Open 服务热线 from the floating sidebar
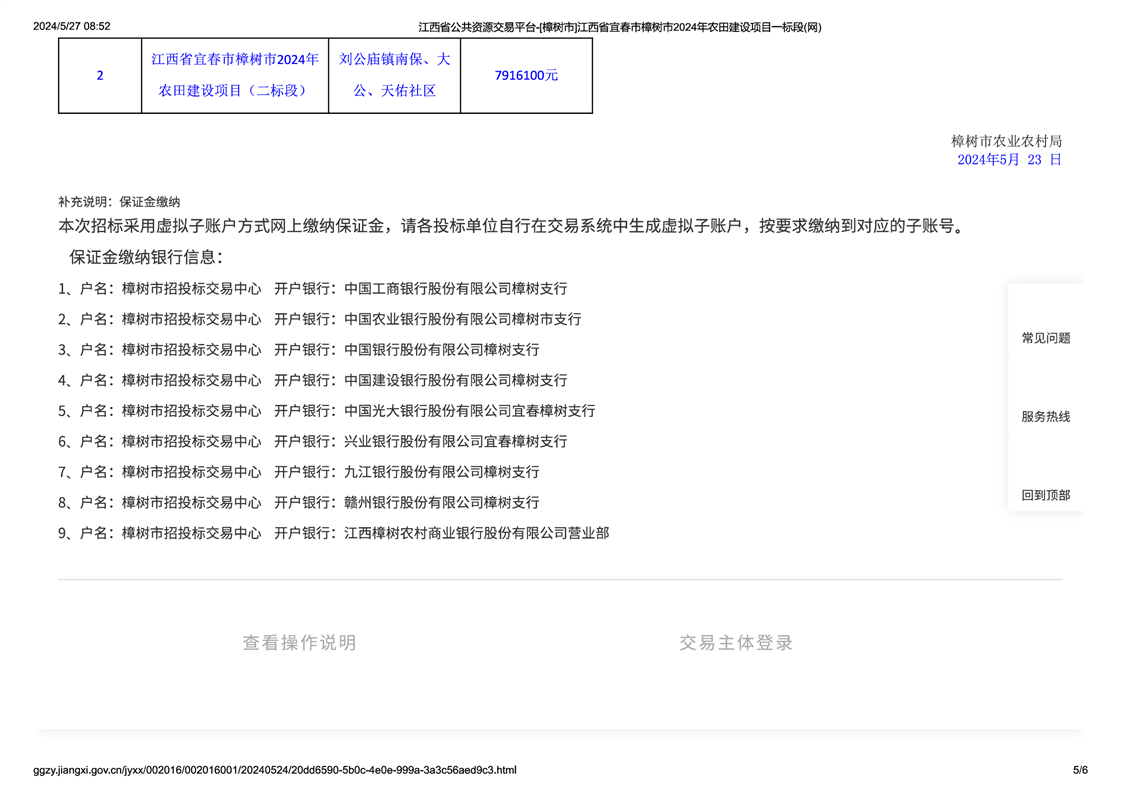Image resolution: width=1122 pixels, height=793 pixels. 1045,416
